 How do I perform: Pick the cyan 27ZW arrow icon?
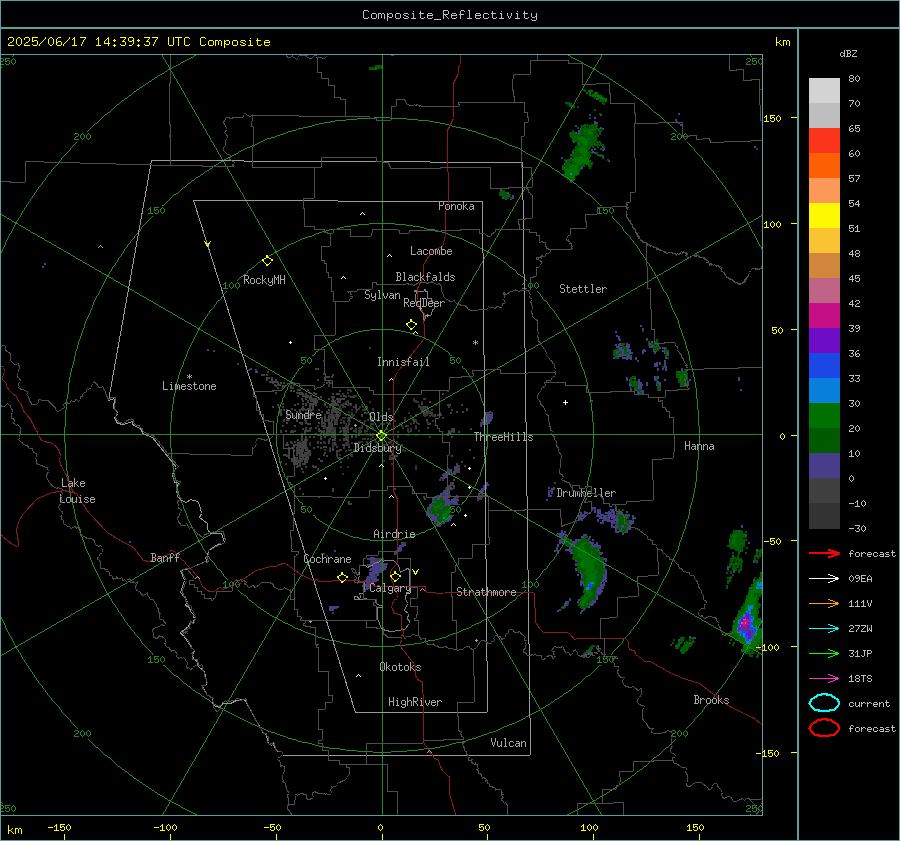click(824, 629)
